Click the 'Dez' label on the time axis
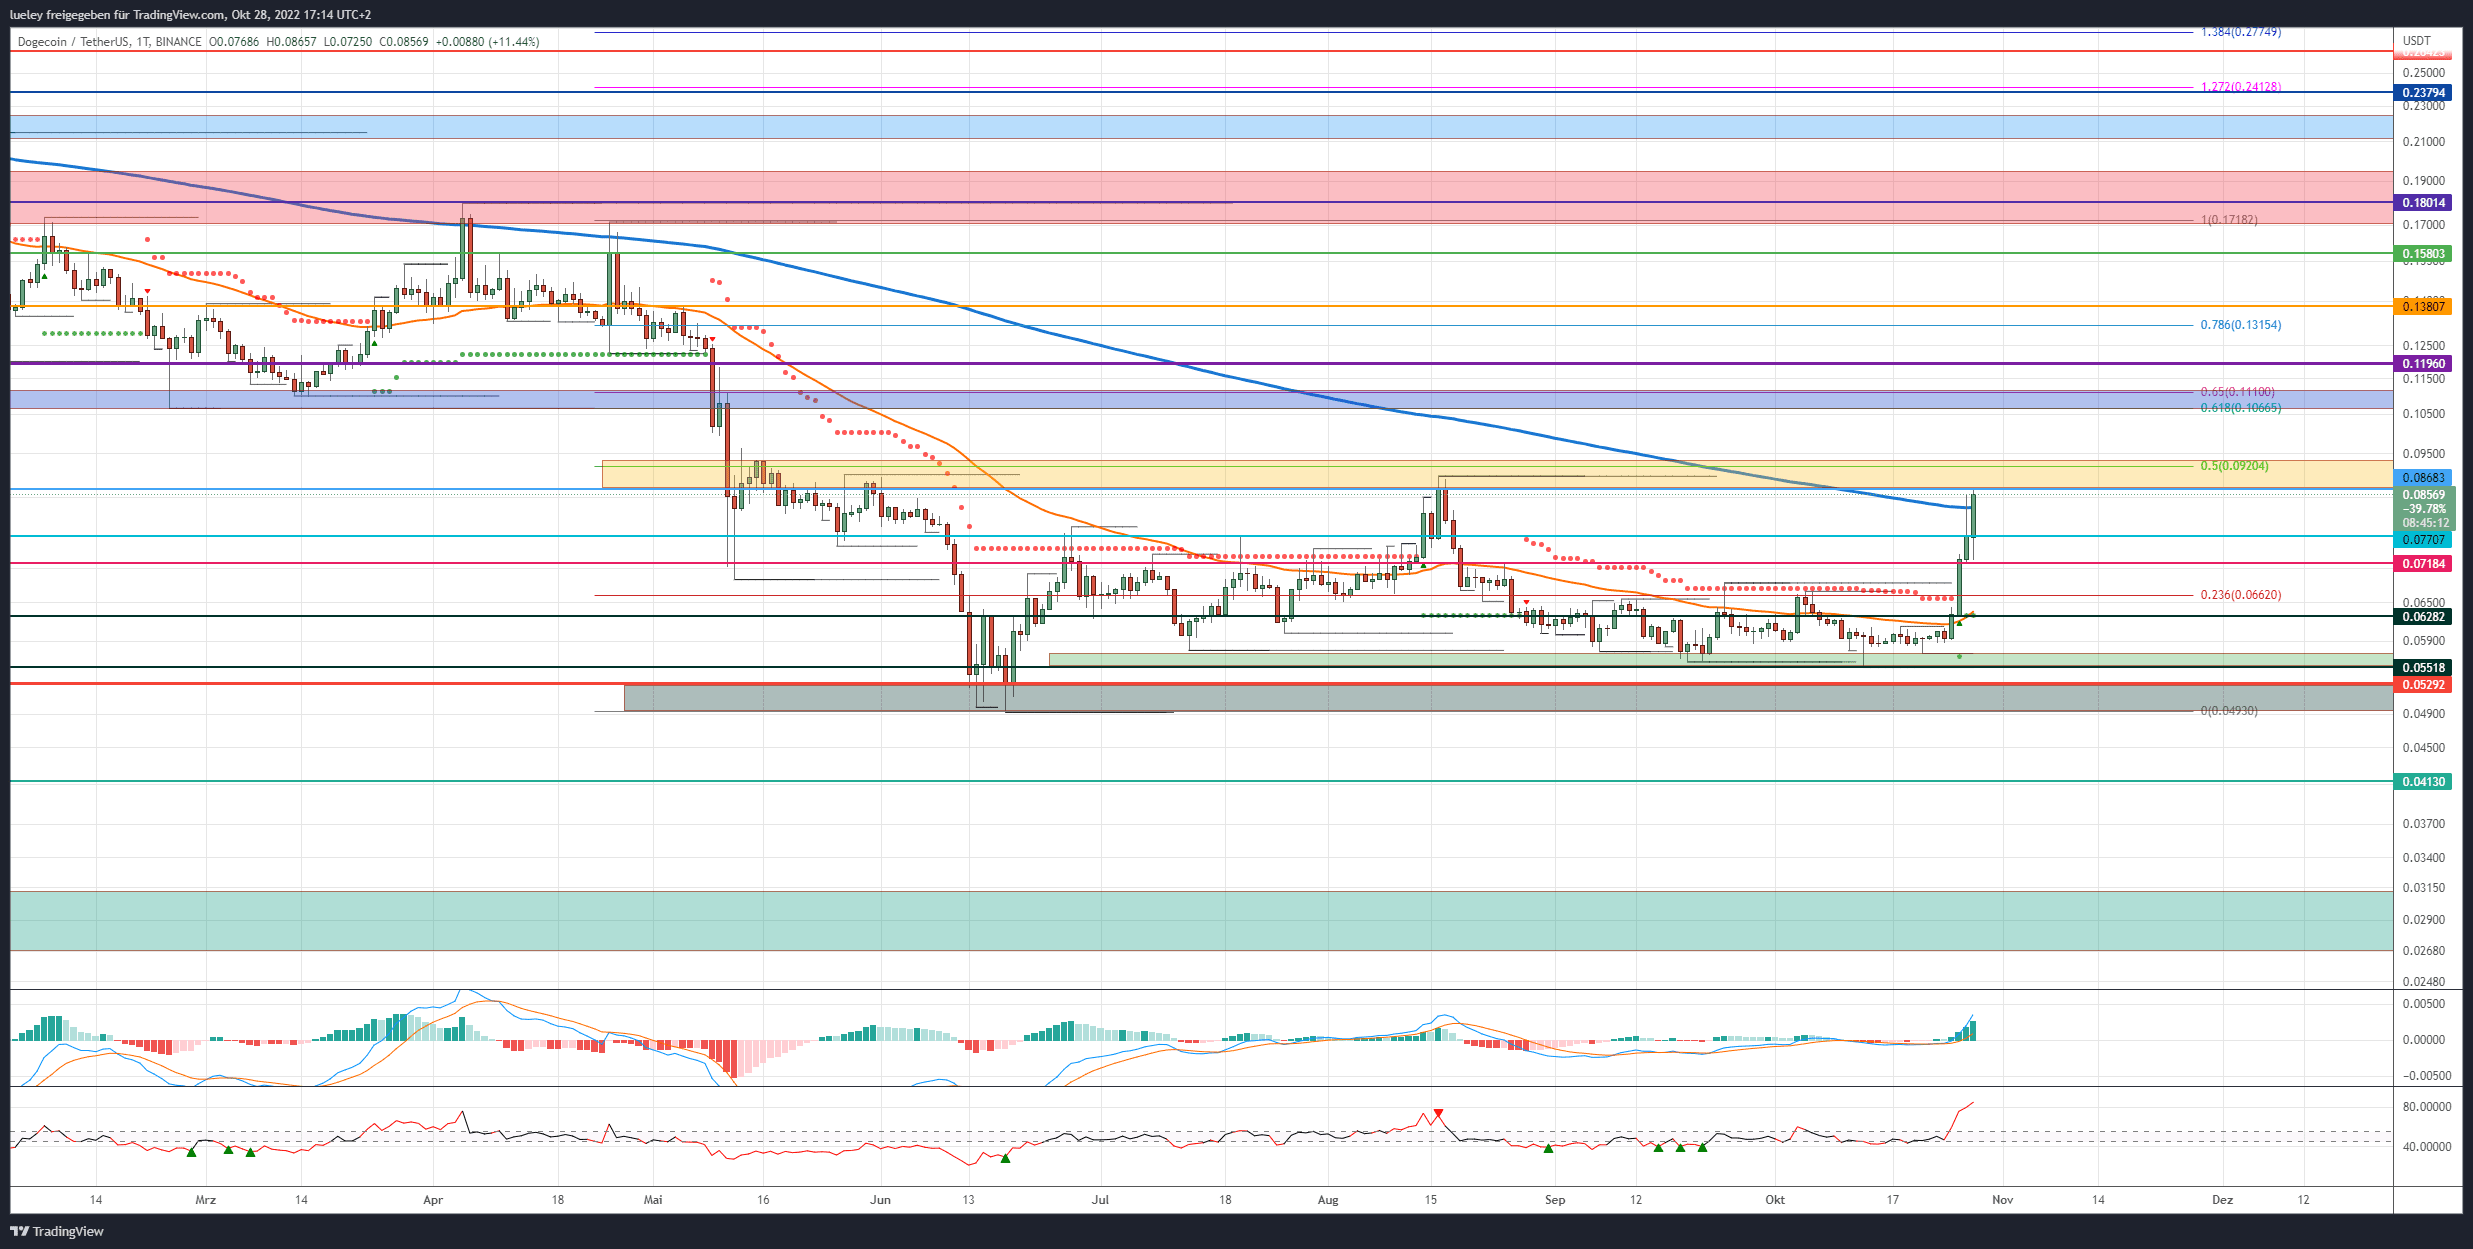The width and height of the screenshot is (2473, 1249). (x=2222, y=1200)
